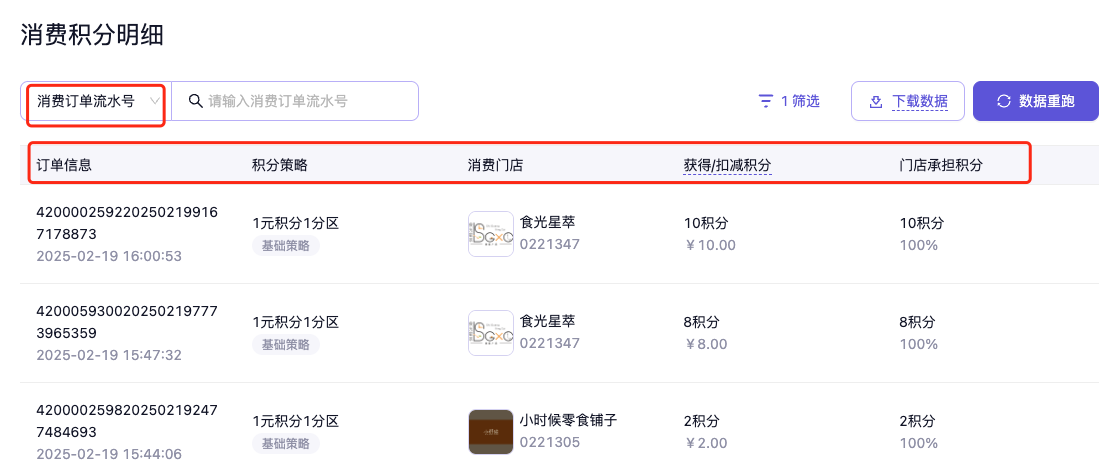The height and width of the screenshot is (476, 1119).
Task: Click the chevron arrow of 消费订单流水号 selector
Action: (155, 101)
